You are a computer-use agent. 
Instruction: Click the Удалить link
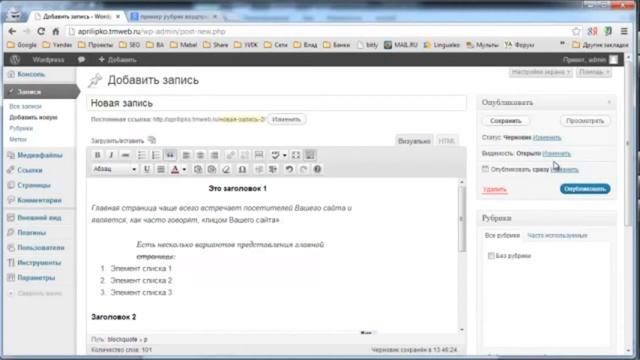click(x=495, y=189)
